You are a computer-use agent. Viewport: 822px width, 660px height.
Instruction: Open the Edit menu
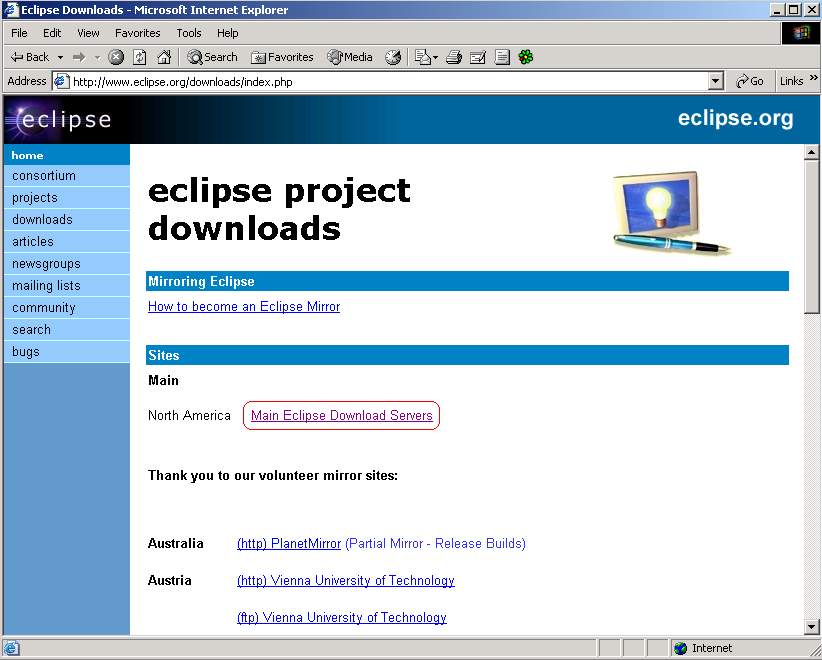pyautogui.click(x=52, y=33)
